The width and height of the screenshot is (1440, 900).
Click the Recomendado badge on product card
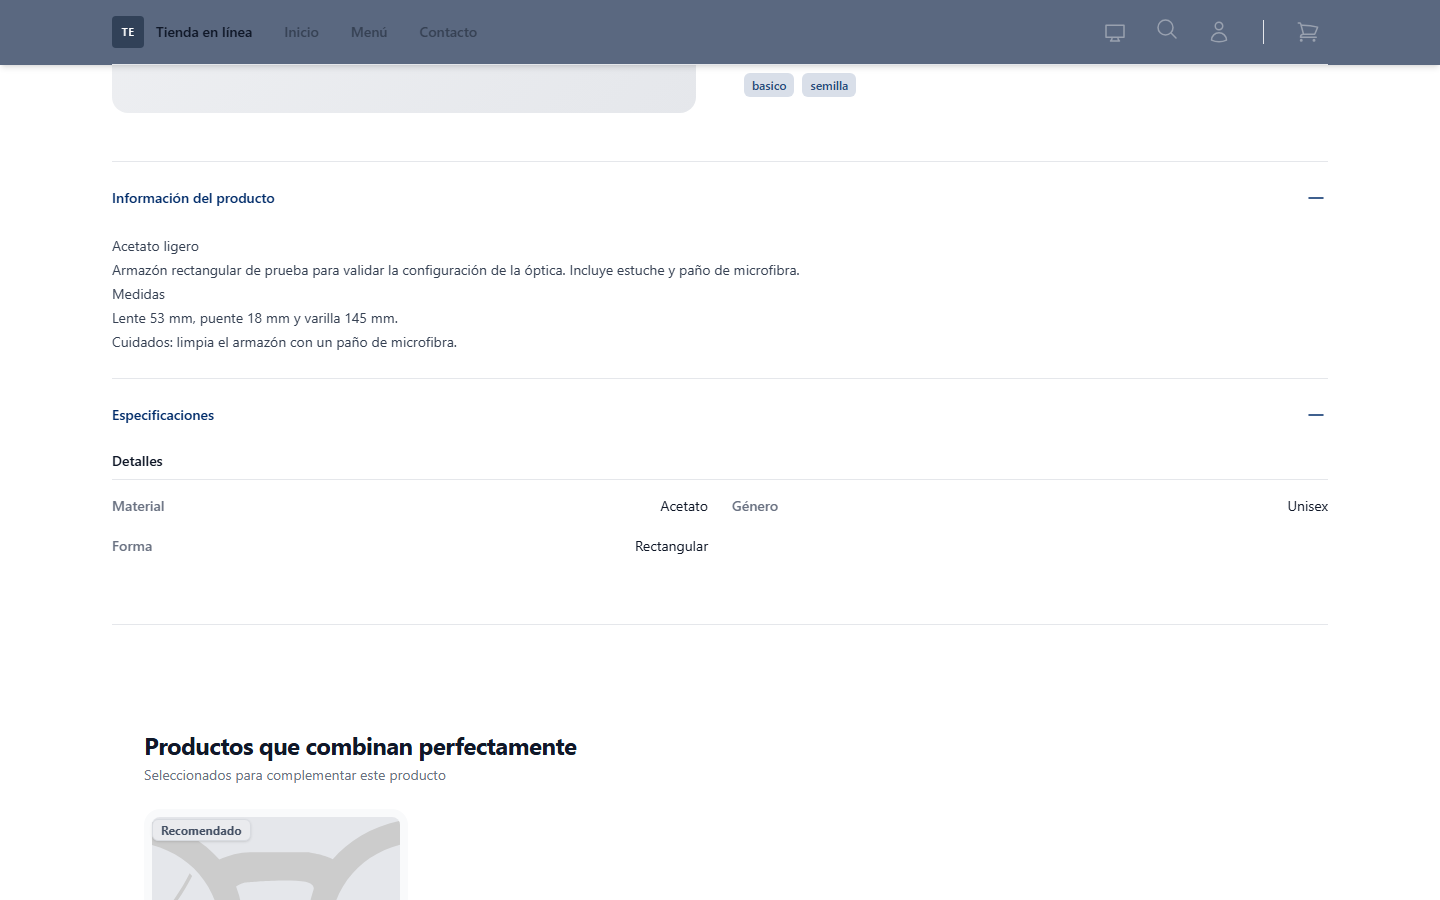tap(201, 831)
